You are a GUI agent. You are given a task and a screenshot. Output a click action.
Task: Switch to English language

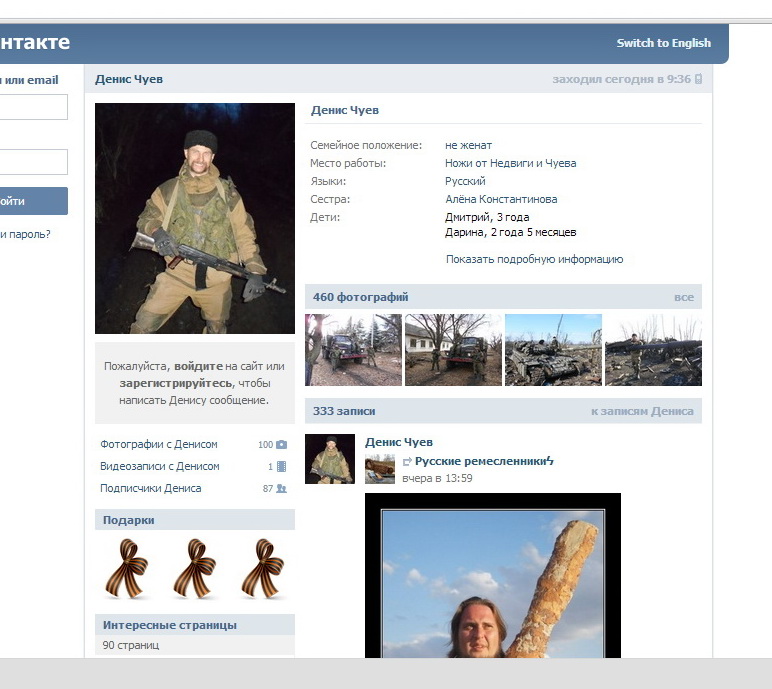[664, 43]
